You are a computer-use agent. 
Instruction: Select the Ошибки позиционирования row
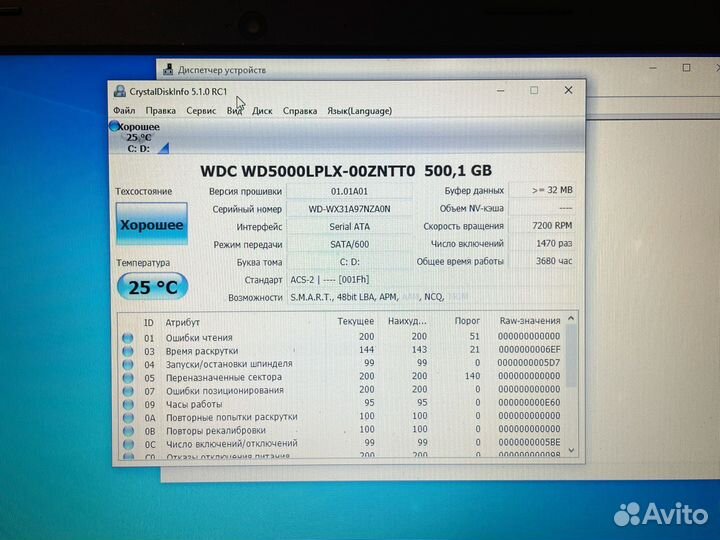tap(341, 390)
